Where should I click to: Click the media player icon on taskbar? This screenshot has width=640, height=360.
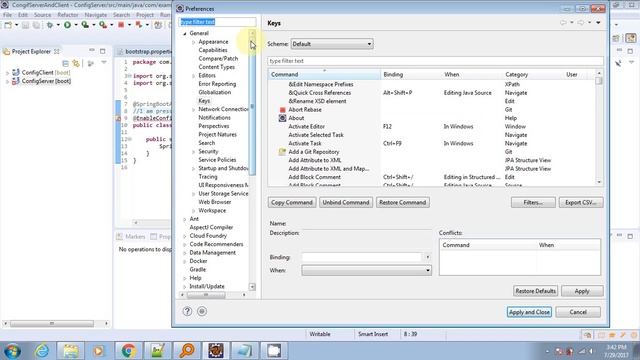pos(99,351)
